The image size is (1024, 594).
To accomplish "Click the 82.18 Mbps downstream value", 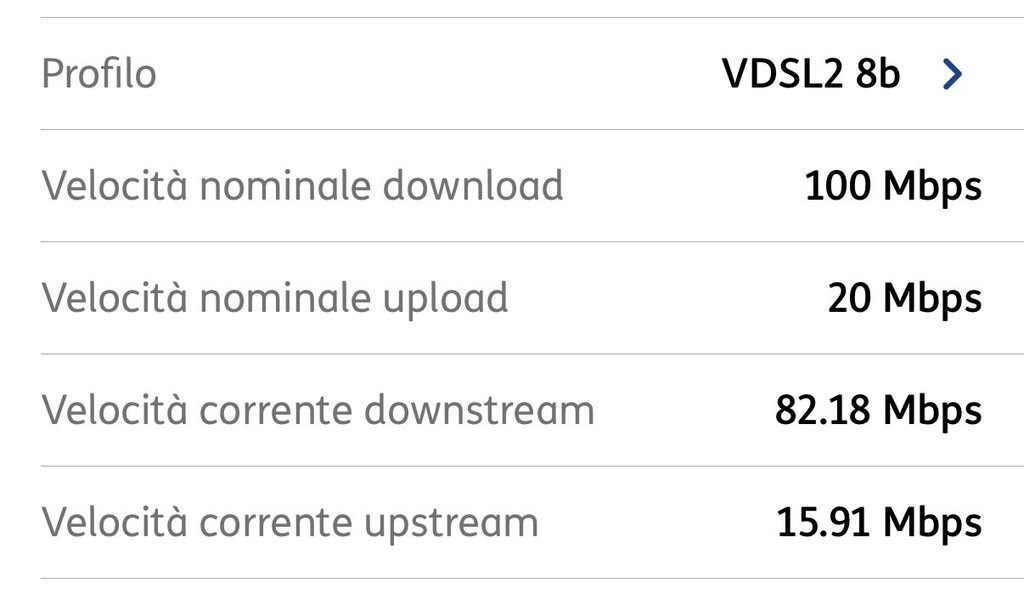I will 878,410.
